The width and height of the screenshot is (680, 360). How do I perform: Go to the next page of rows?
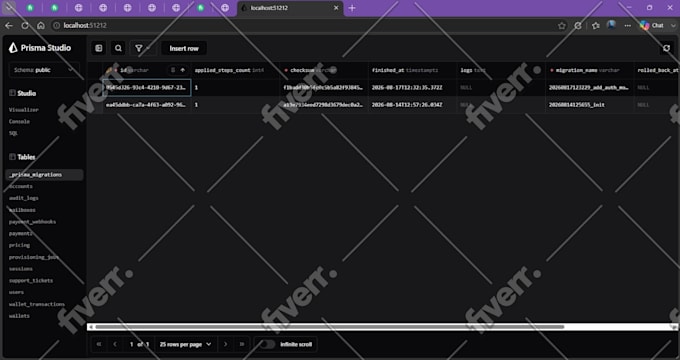click(226, 344)
